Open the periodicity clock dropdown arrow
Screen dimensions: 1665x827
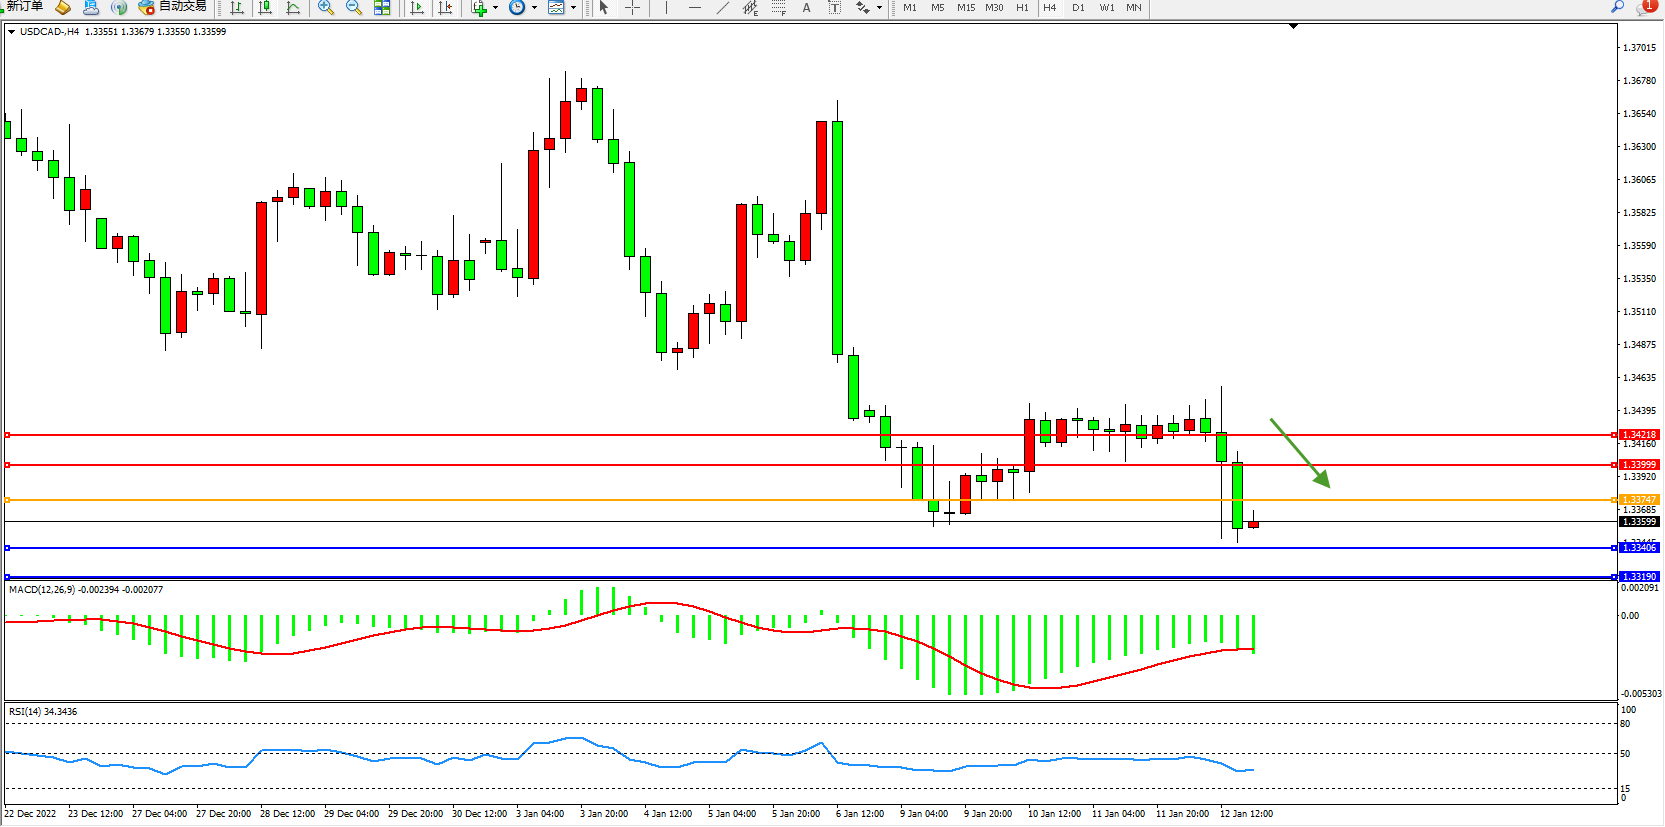534,8
